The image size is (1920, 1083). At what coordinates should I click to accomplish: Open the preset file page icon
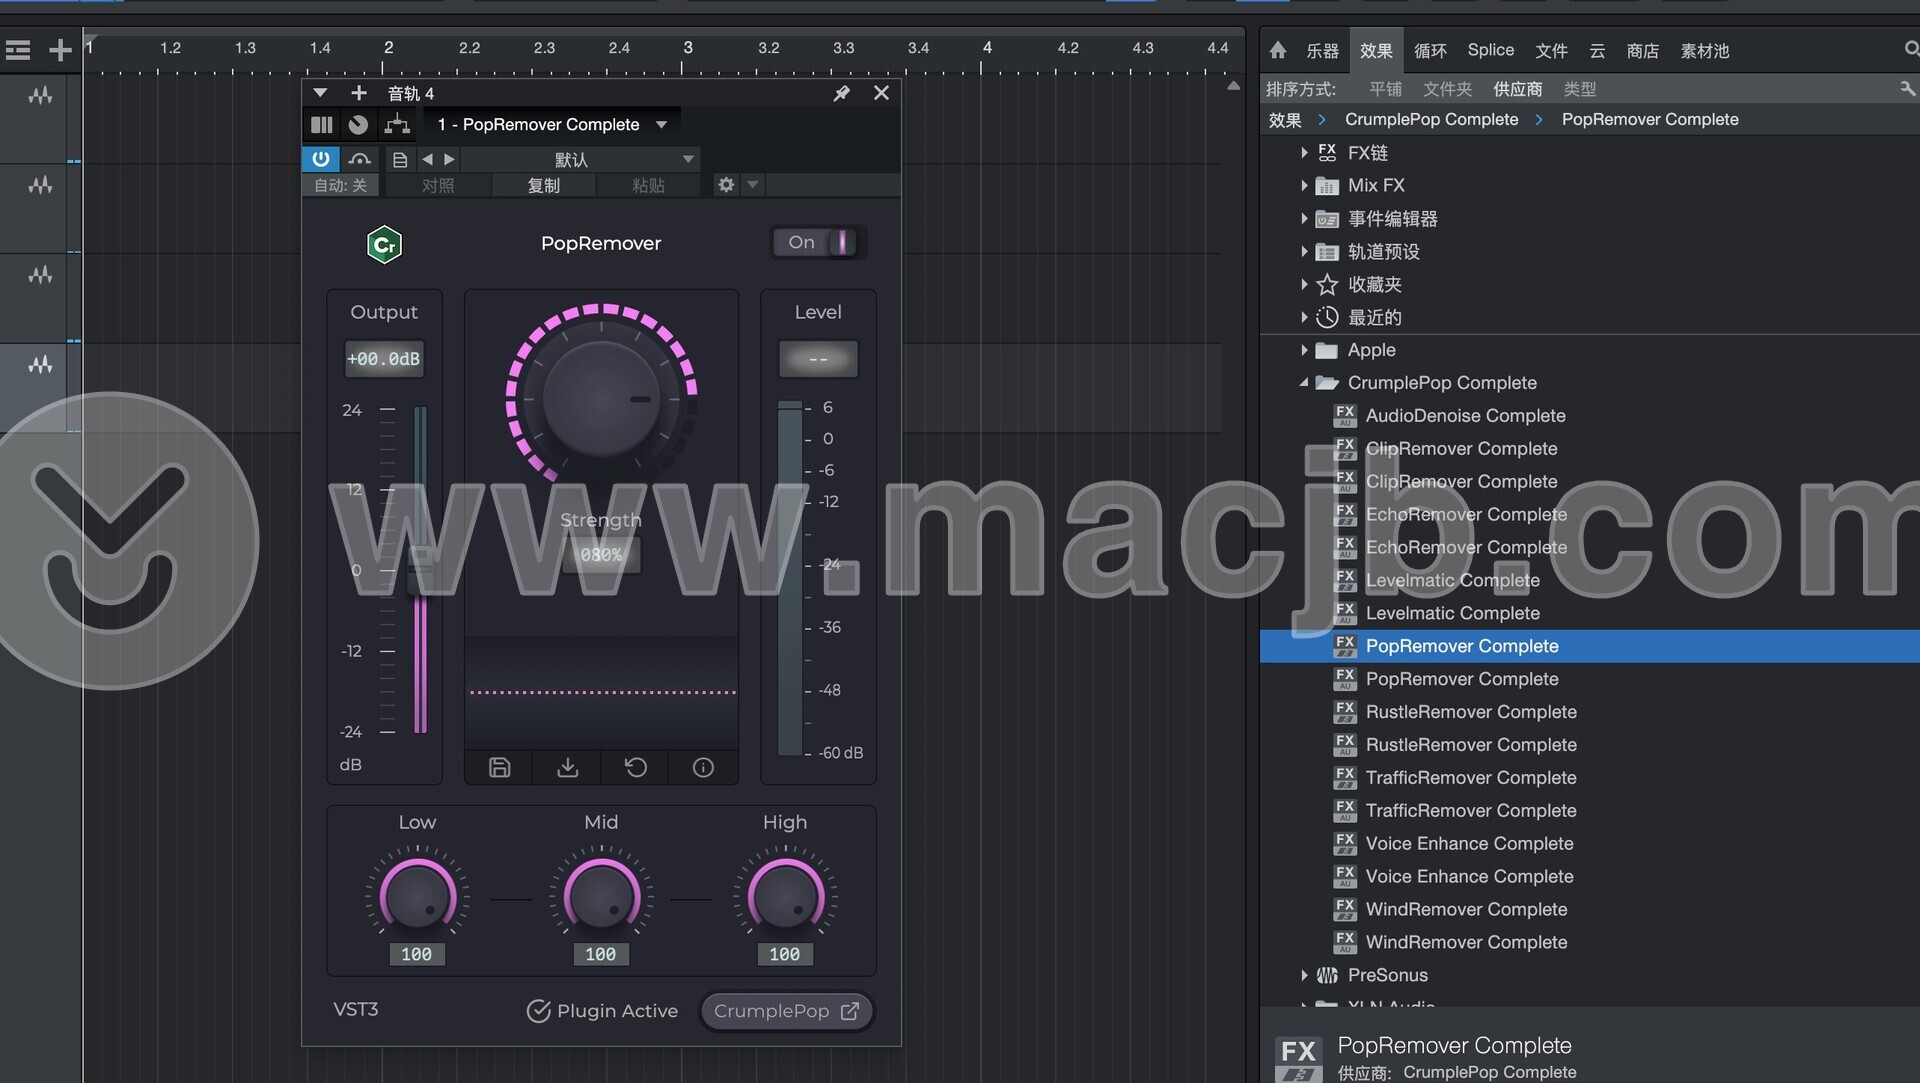(x=400, y=159)
